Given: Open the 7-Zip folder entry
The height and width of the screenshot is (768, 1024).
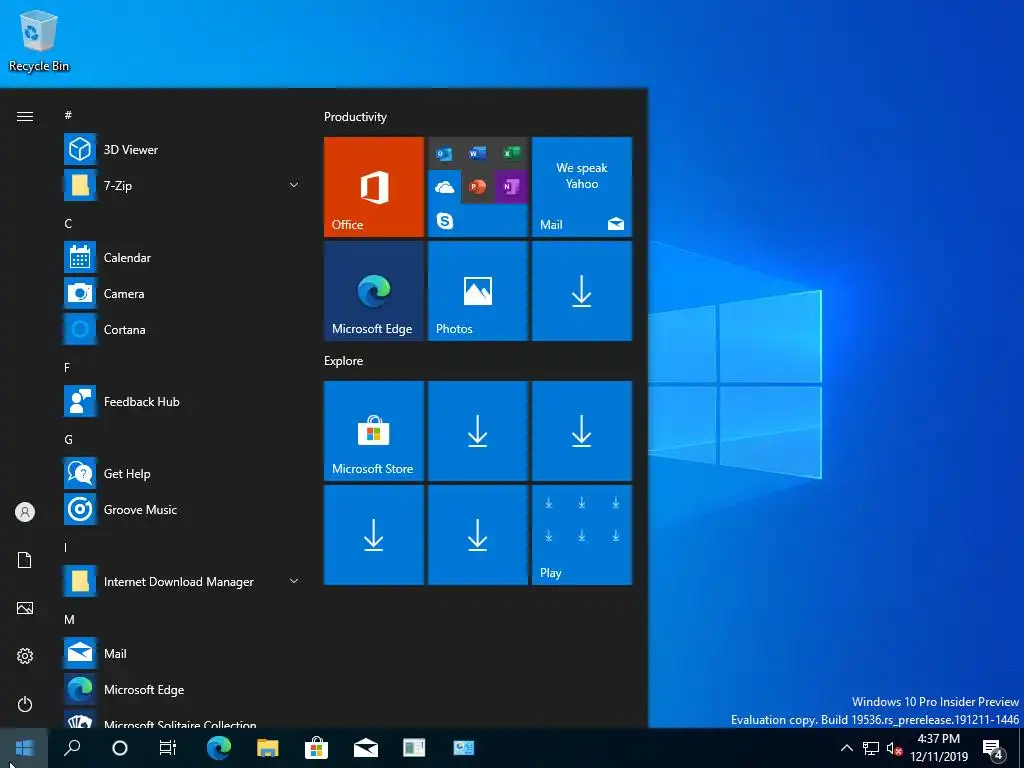Looking at the screenshot, I should tap(183, 185).
